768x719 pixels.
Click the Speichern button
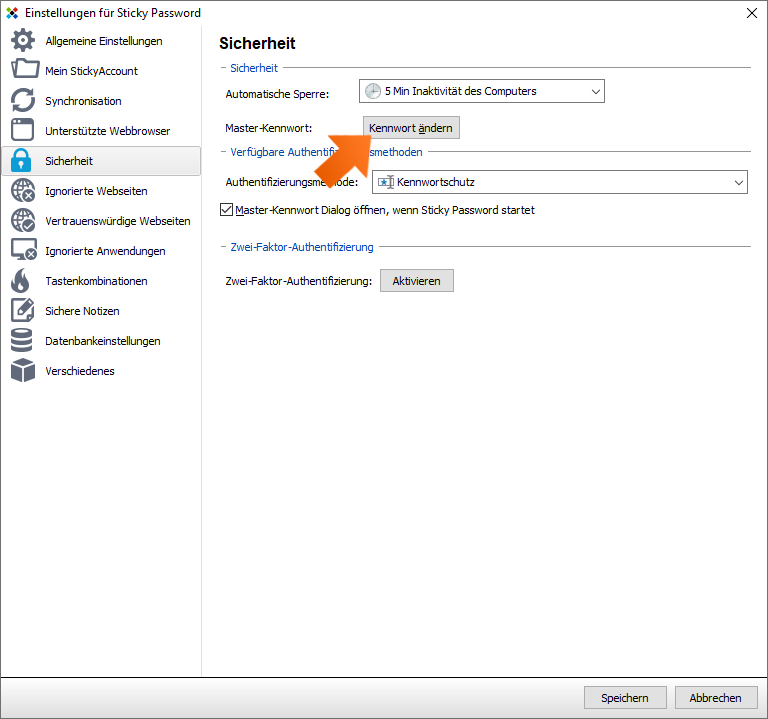pos(625,697)
